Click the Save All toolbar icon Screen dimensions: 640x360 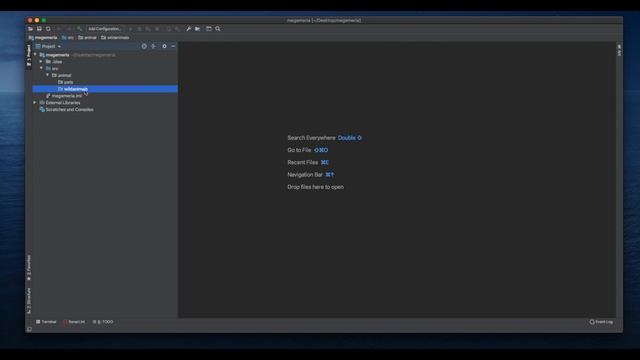pos(39,29)
